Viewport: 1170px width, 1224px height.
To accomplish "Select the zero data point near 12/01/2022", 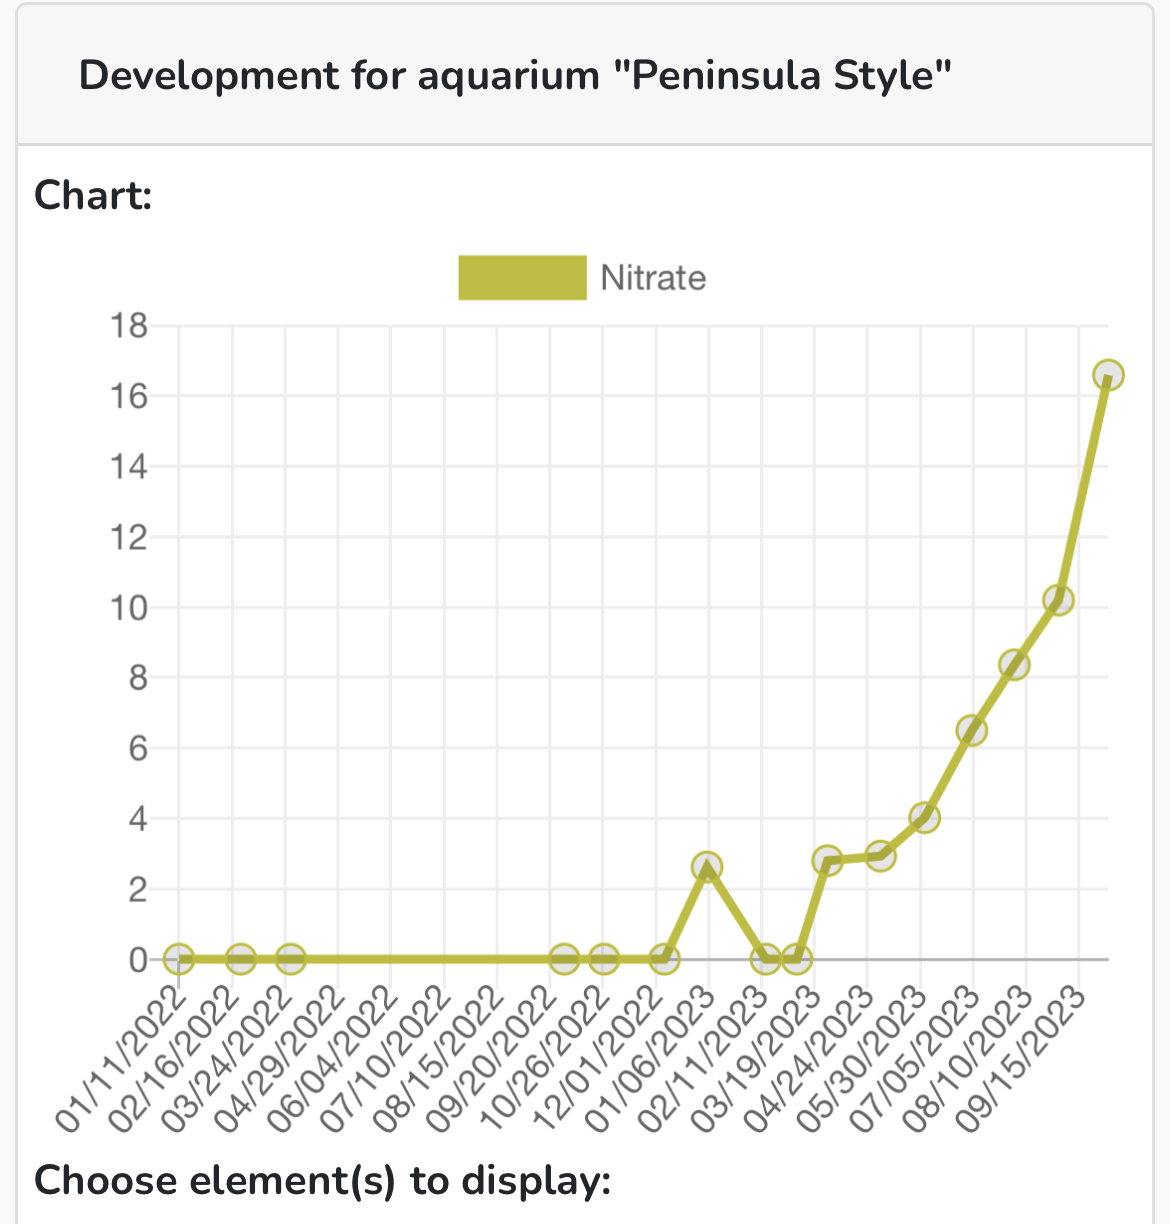I will [664, 960].
